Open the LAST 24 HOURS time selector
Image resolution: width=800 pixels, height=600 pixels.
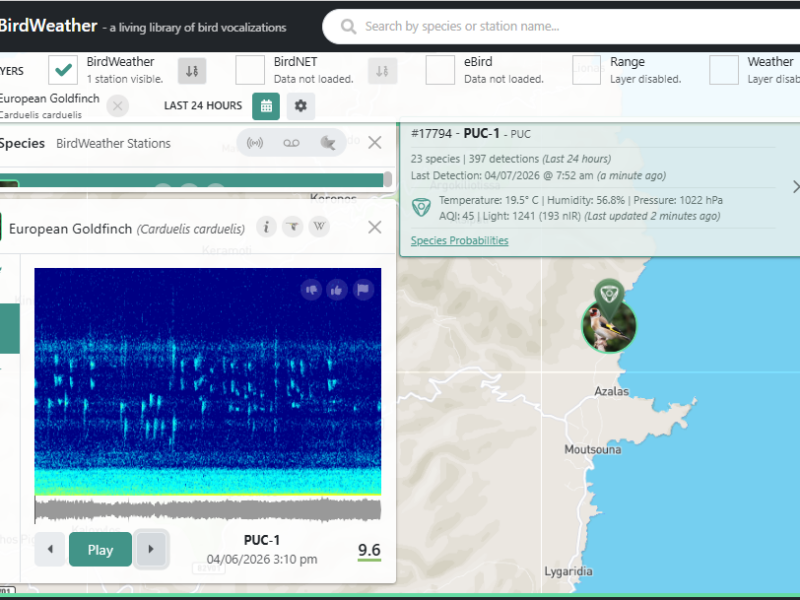205,105
